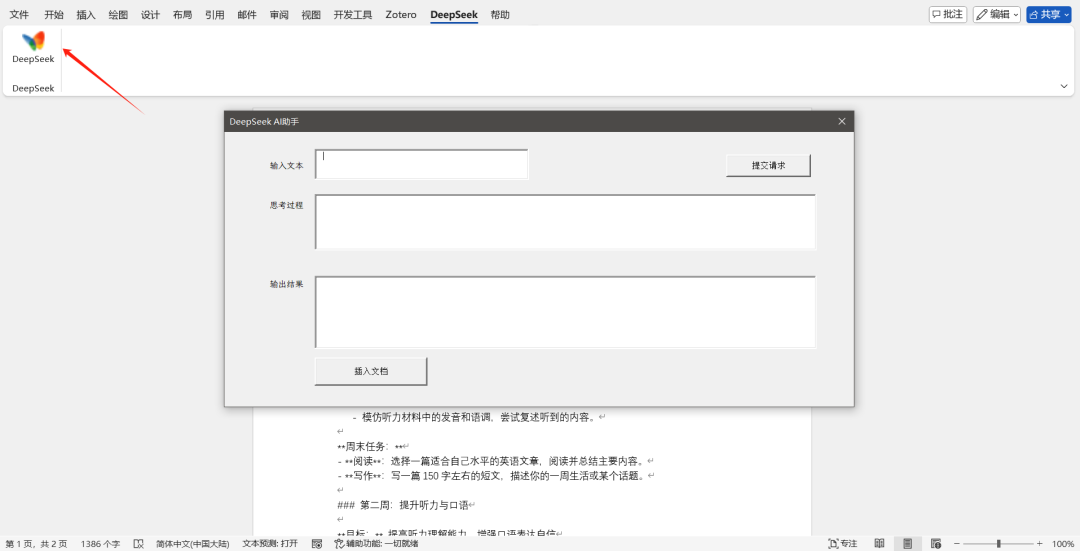Open the 文件 menu tab
Screen dimensions: 1080x551
19,14
